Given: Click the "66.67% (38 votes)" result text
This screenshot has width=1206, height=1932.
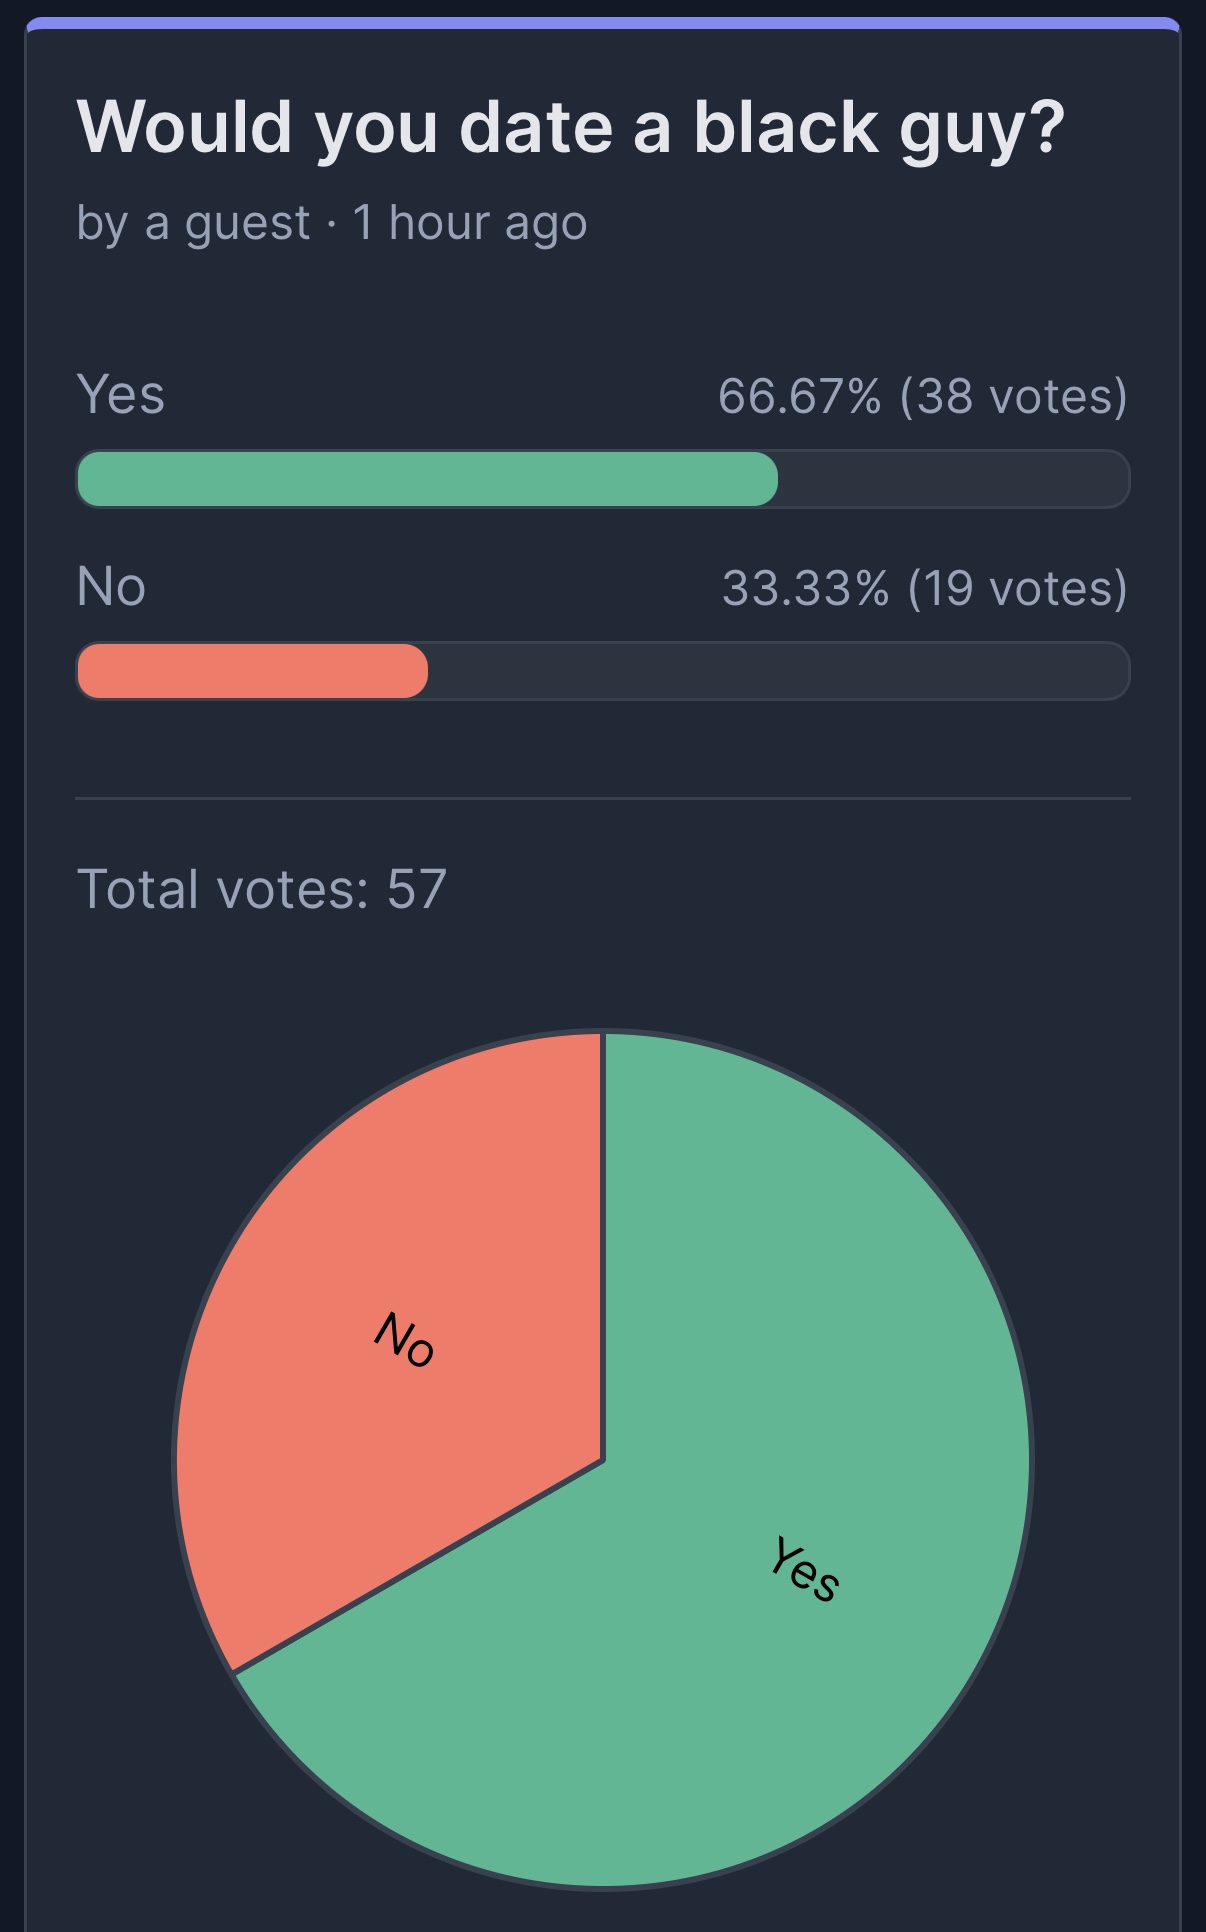Looking at the screenshot, I should [x=922, y=396].
